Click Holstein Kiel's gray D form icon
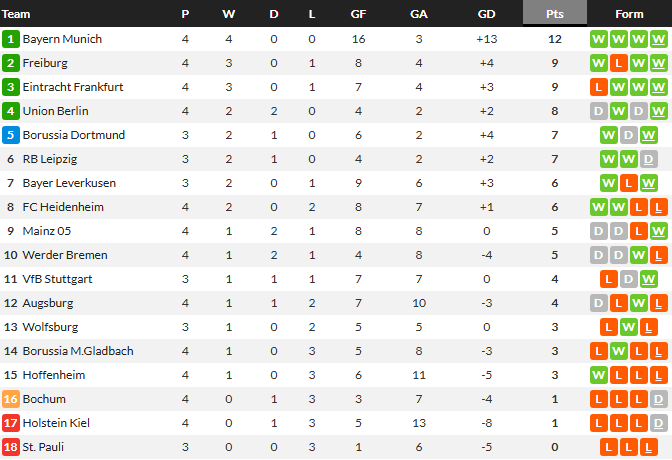672x460 pixels. click(657, 423)
